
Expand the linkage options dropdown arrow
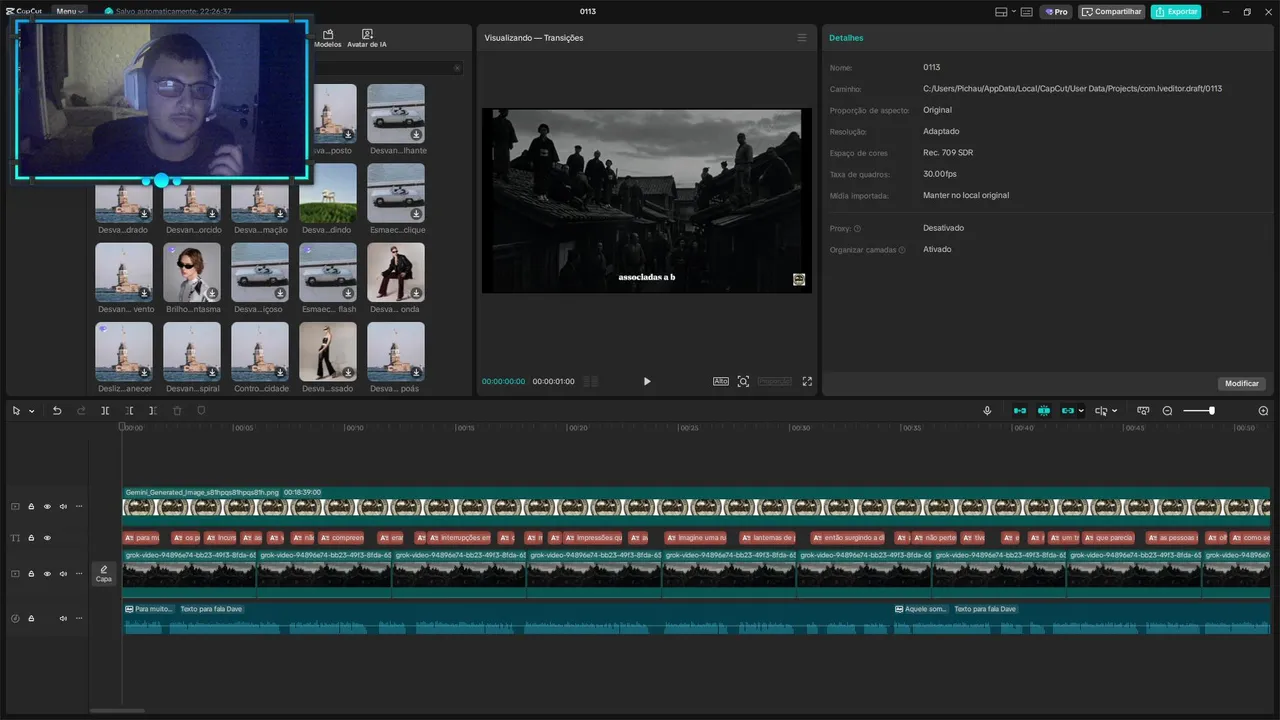1081,411
